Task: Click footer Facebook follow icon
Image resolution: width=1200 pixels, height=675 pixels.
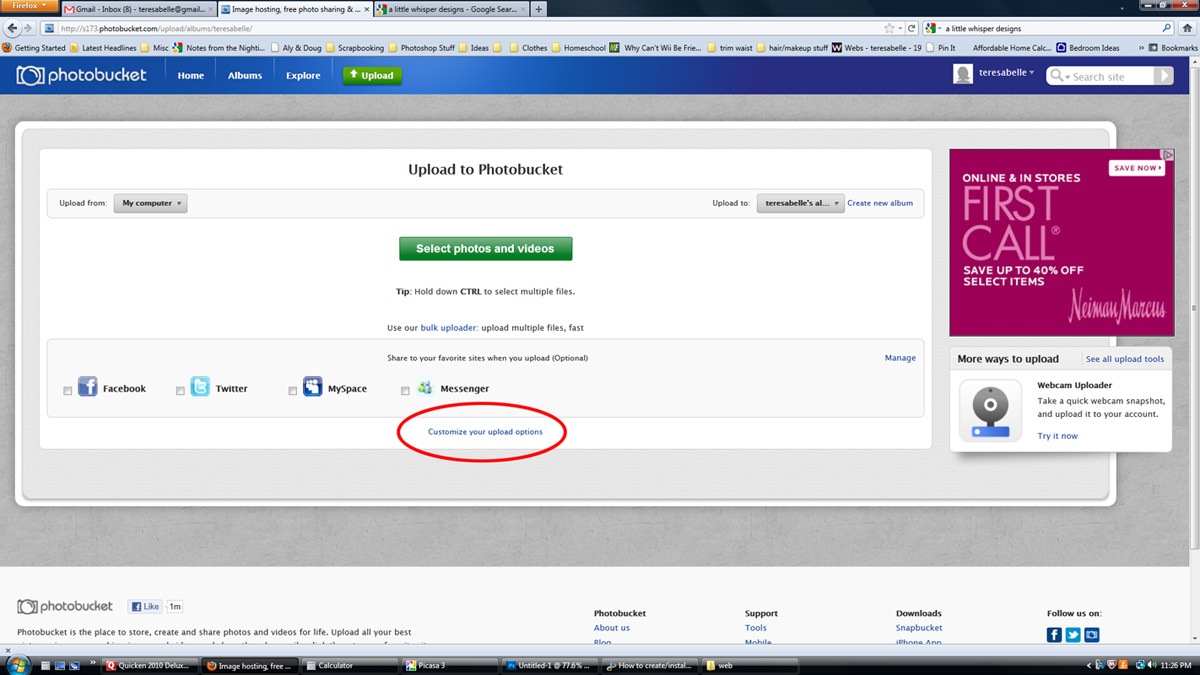Action: click(x=1054, y=635)
